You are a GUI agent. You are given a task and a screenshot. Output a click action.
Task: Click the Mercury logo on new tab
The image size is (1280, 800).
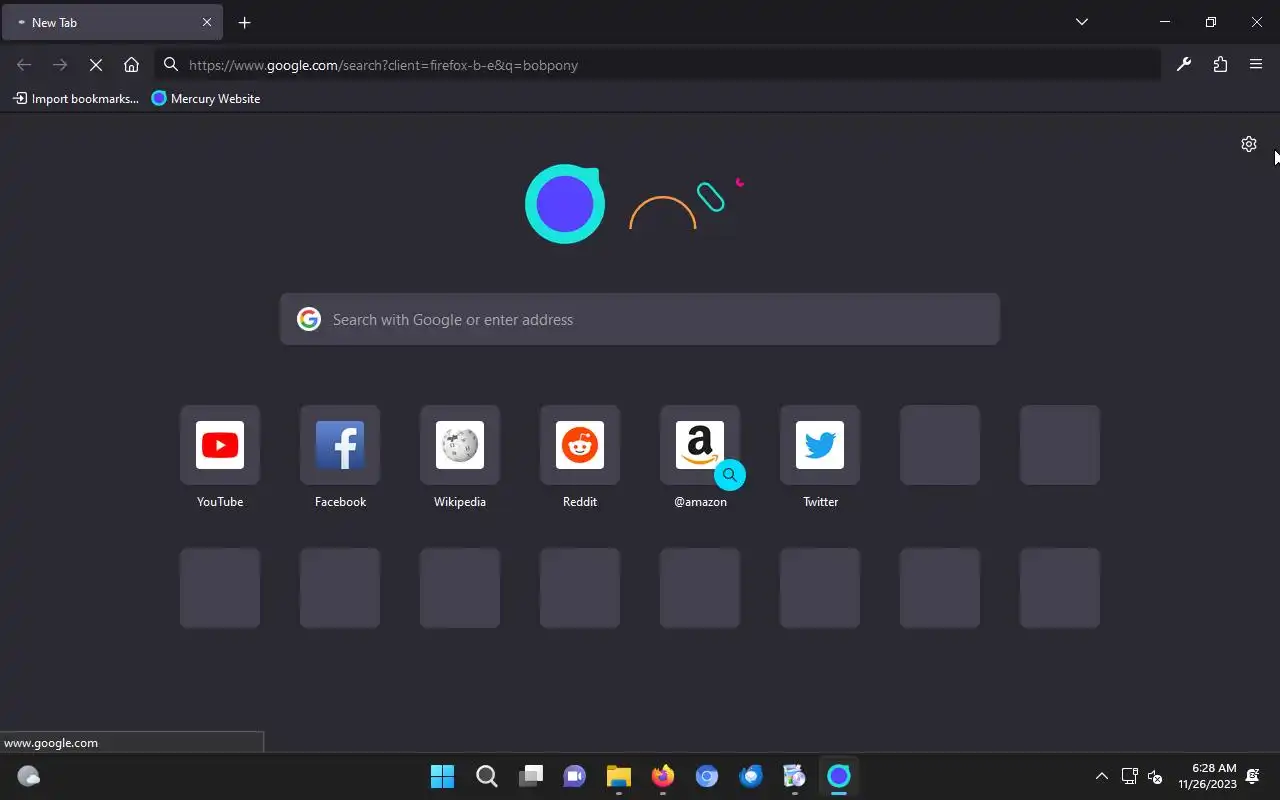565,204
